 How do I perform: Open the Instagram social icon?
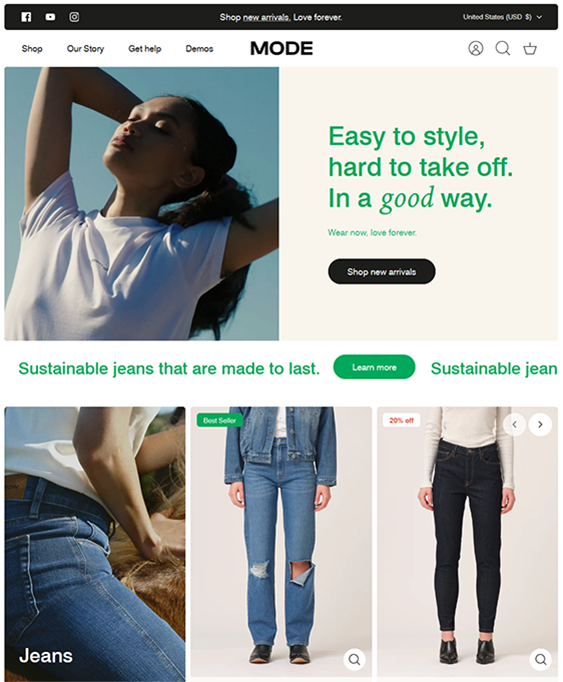[x=74, y=17]
